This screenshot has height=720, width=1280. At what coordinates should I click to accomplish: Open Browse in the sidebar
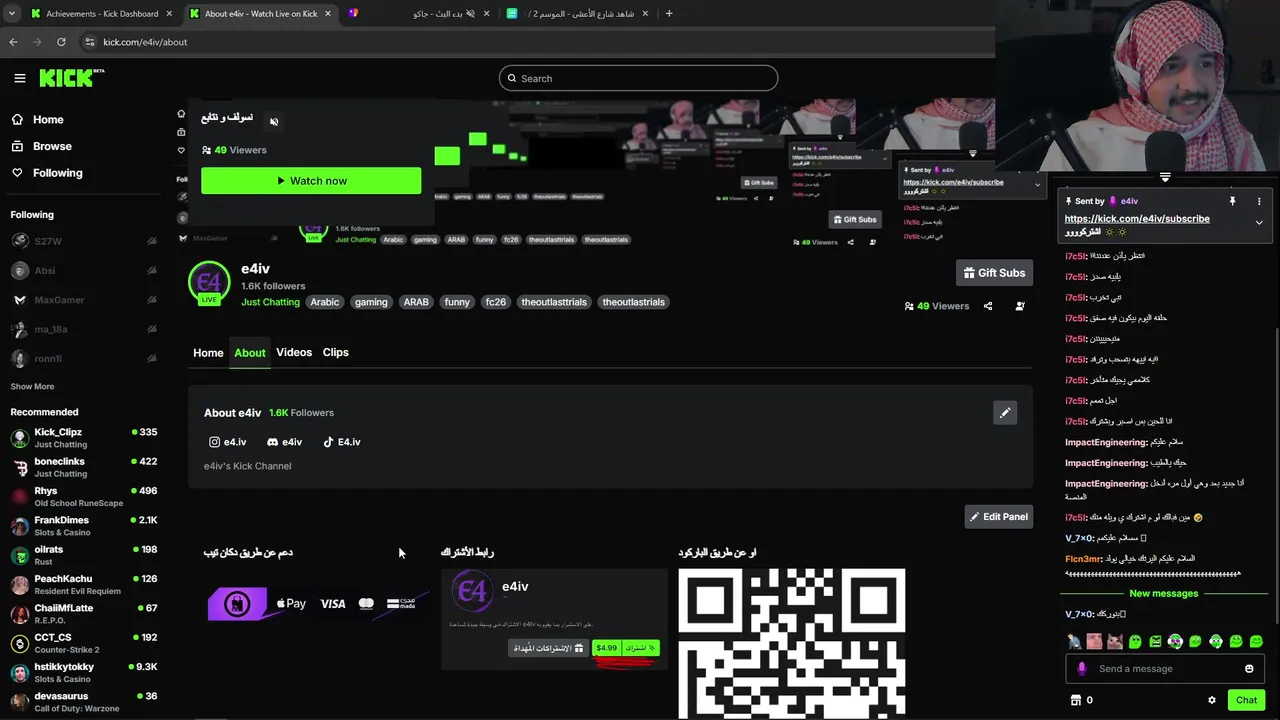coord(41,146)
